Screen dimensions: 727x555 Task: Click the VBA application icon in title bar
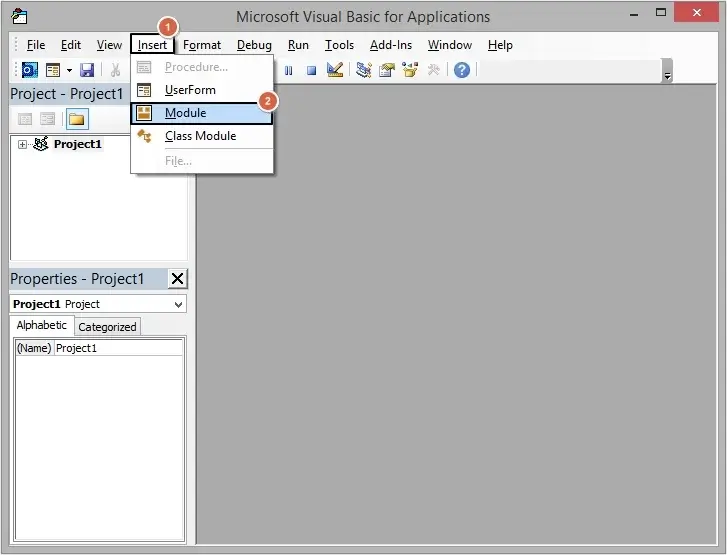coord(20,16)
